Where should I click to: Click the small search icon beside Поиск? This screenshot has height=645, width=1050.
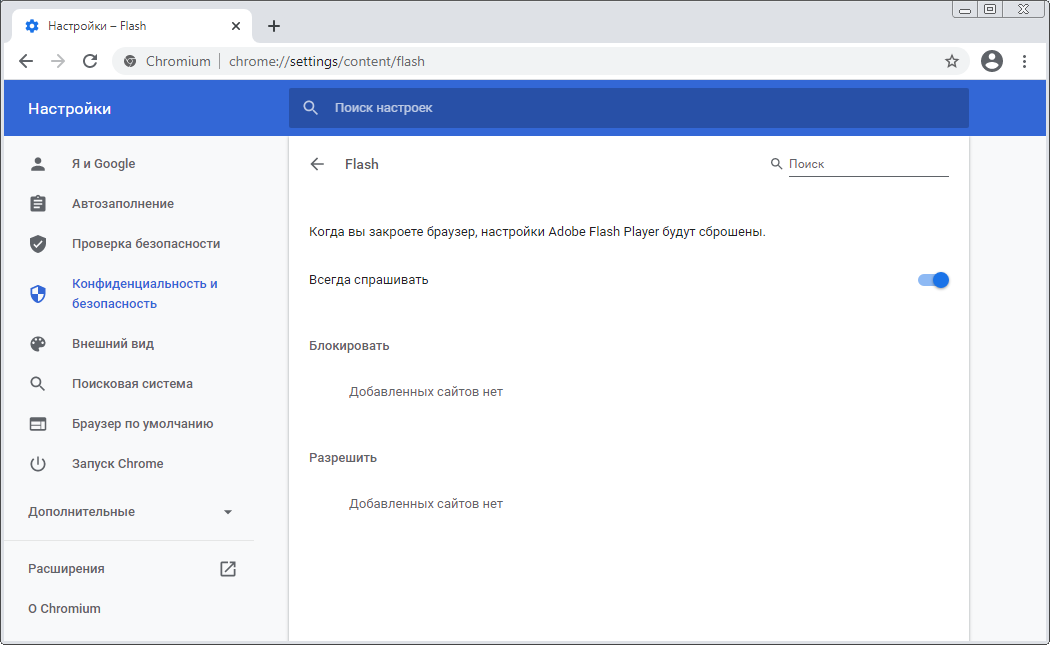click(776, 163)
